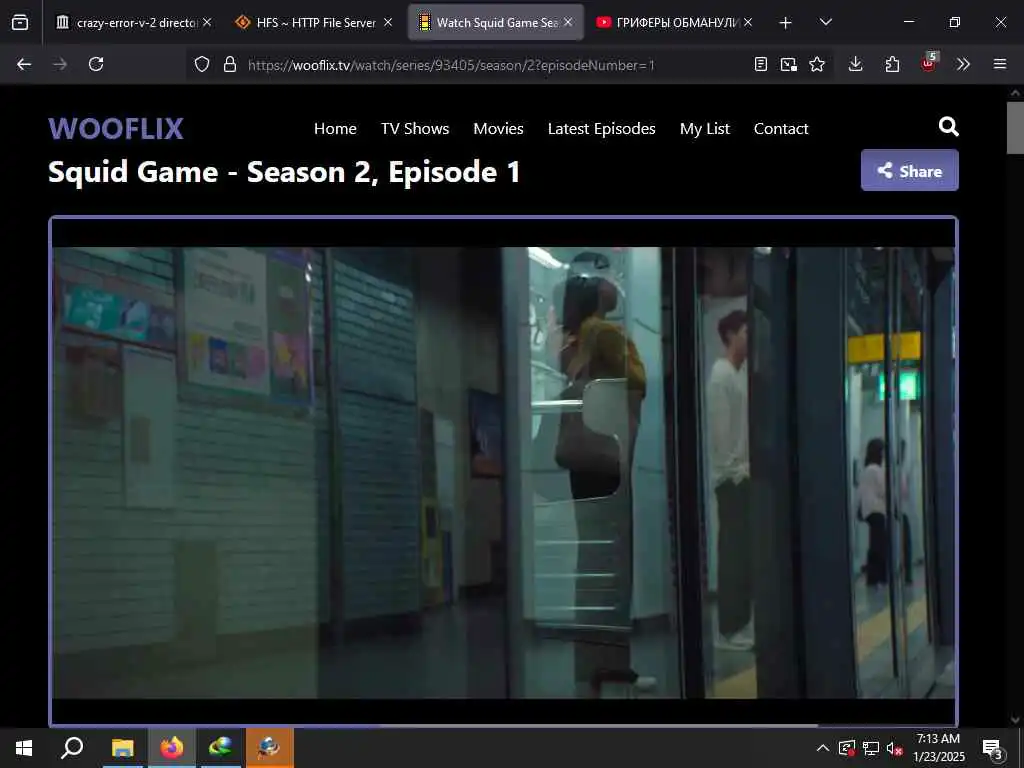Image resolution: width=1024 pixels, height=768 pixels.
Task: Close the YouTube ГРИФЕРЫ tab
Action: pyautogui.click(x=748, y=22)
